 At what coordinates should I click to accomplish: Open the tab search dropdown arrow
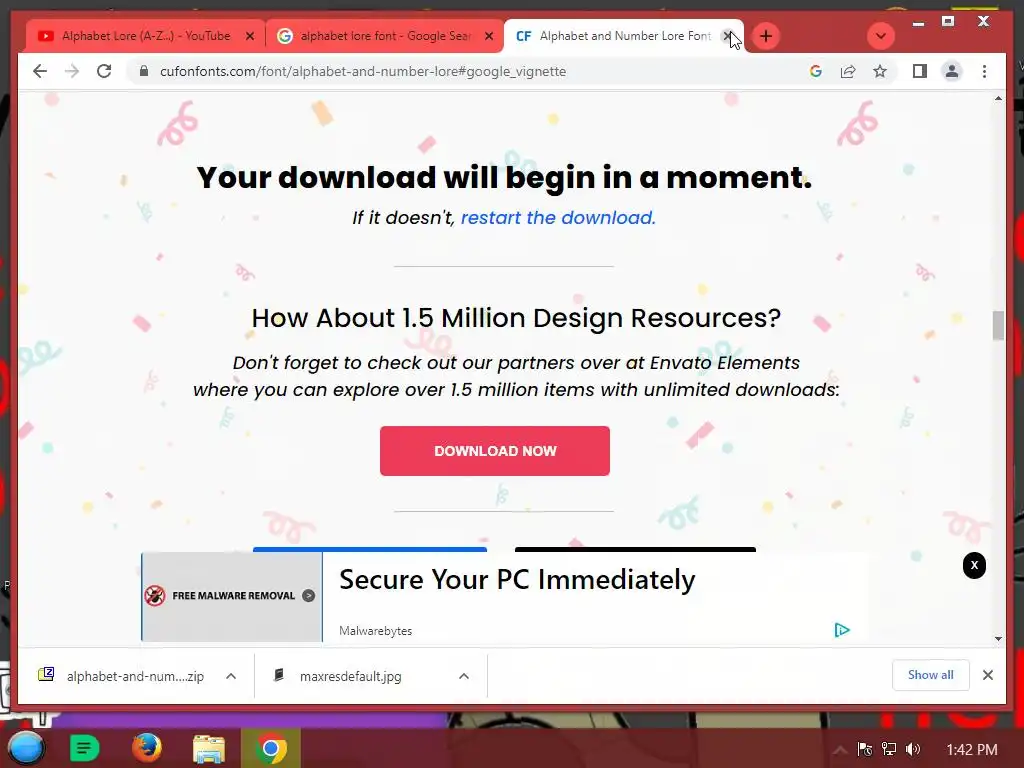point(880,36)
